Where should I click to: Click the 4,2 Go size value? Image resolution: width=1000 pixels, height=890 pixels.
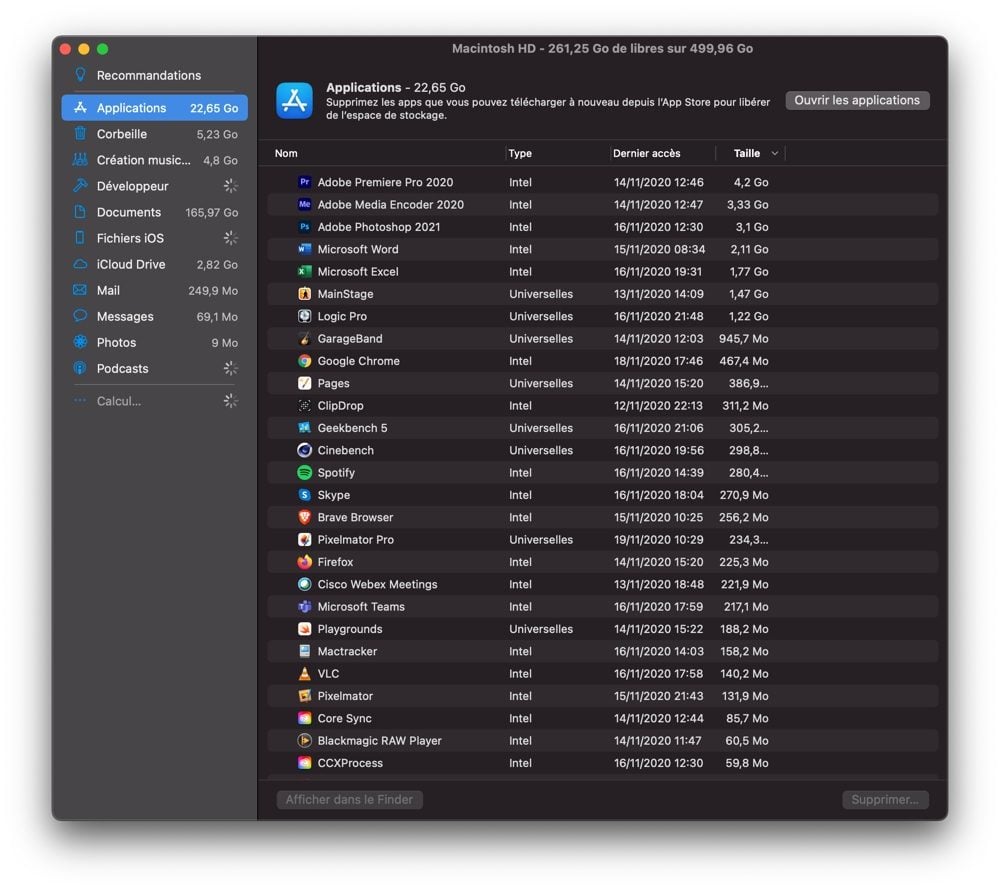click(751, 182)
